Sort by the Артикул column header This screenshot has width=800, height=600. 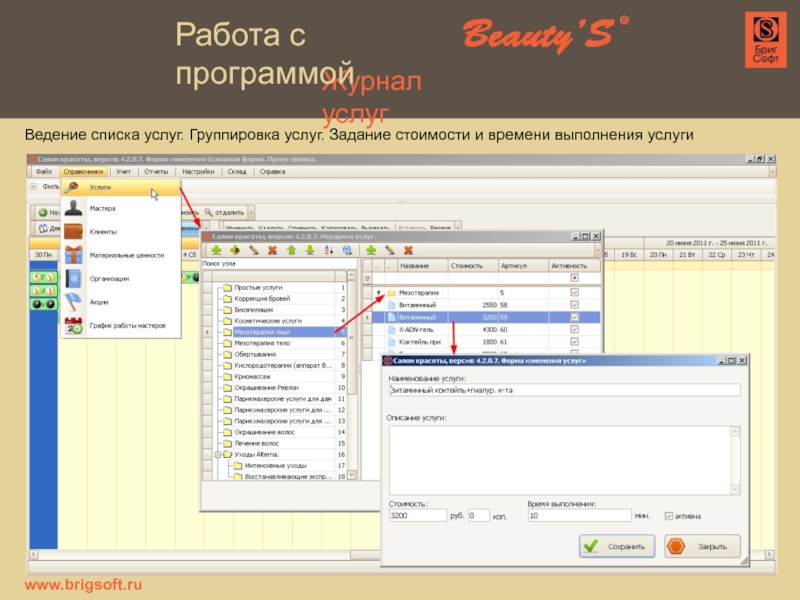pos(523,266)
